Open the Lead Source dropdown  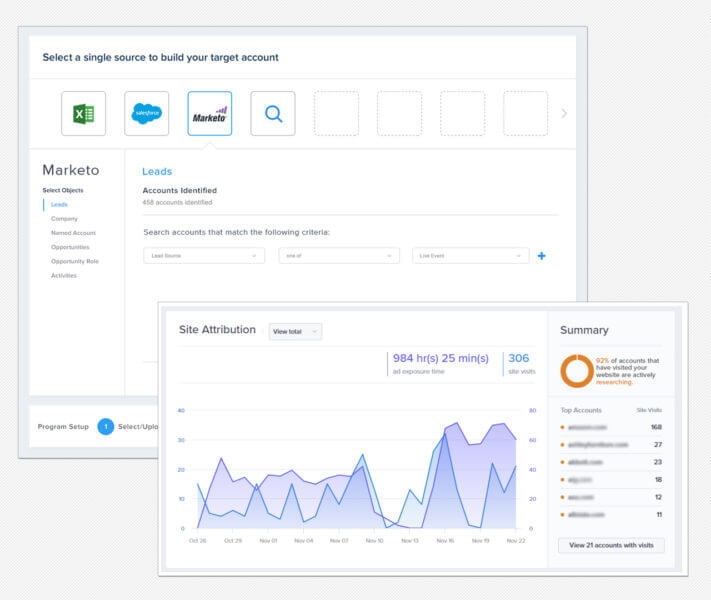click(204, 256)
